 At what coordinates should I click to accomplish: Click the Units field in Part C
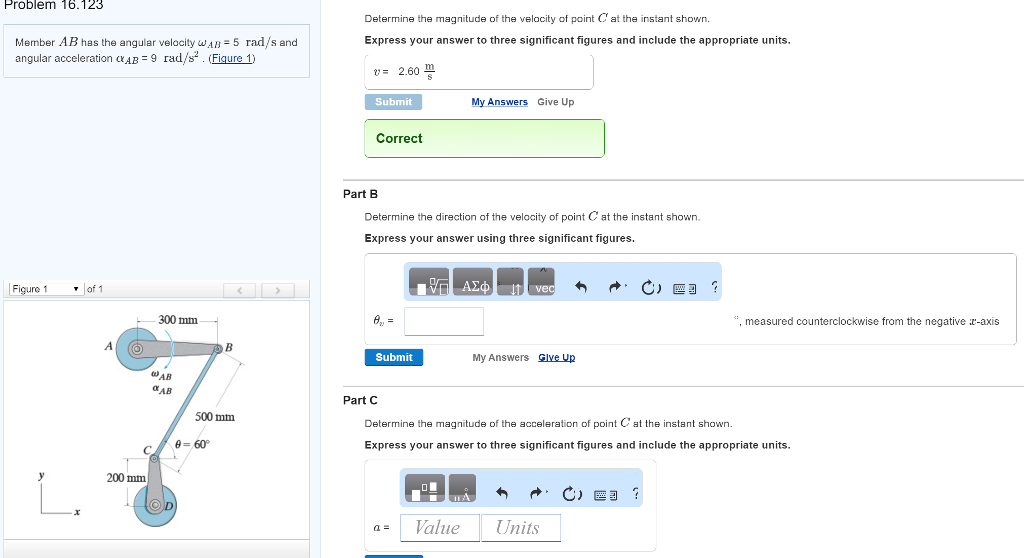pyautogui.click(x=520, y=528)
